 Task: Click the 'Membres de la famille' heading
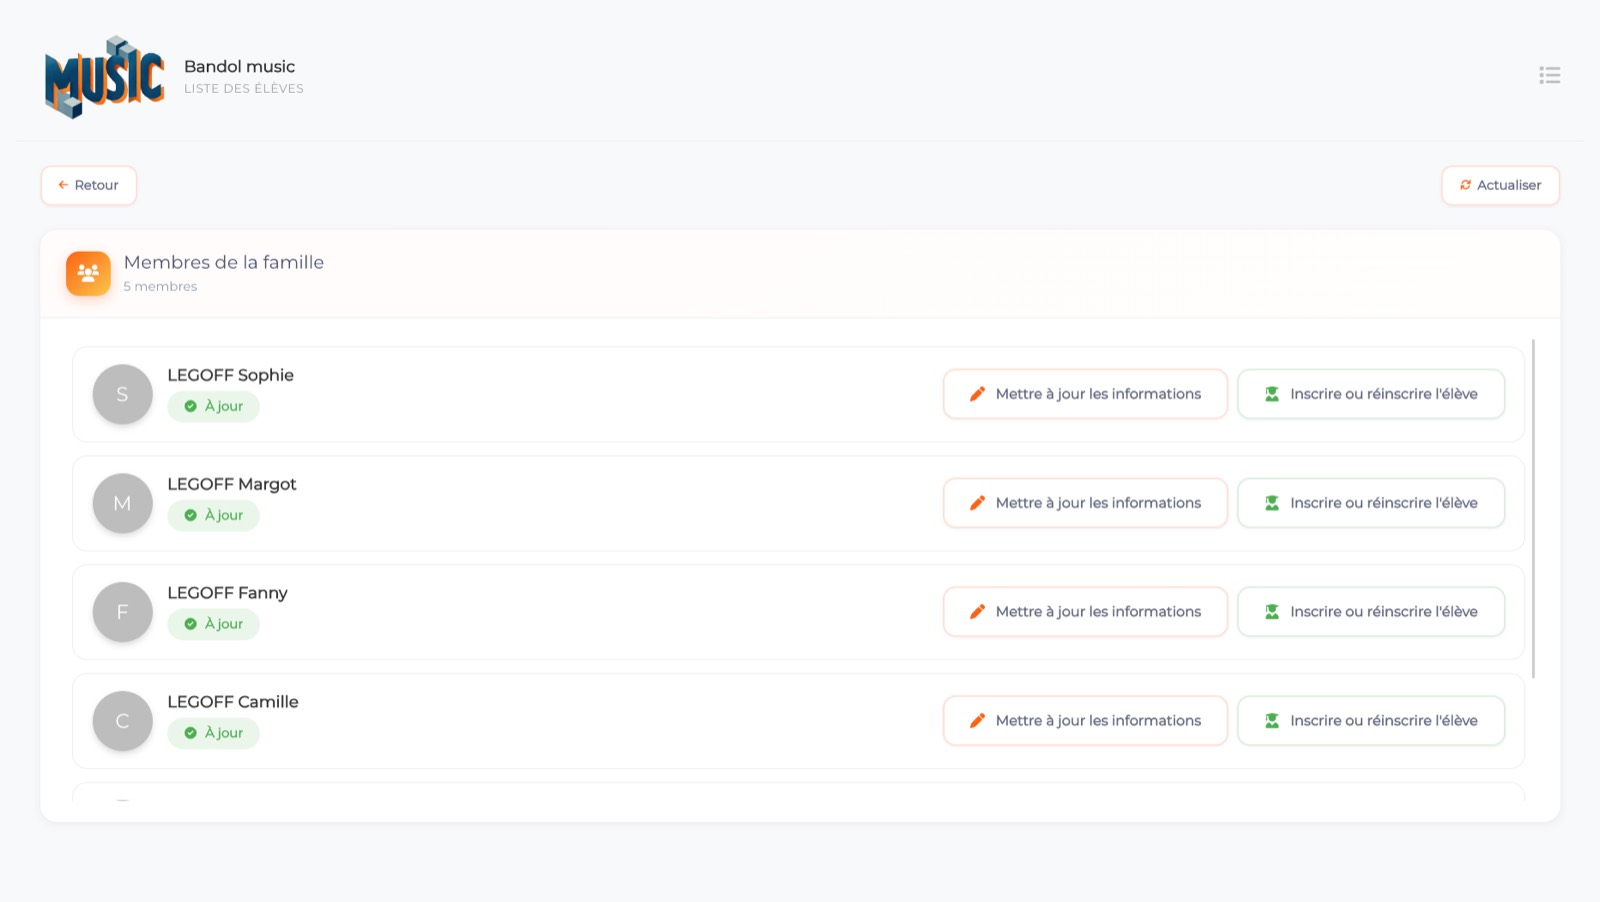224,262
